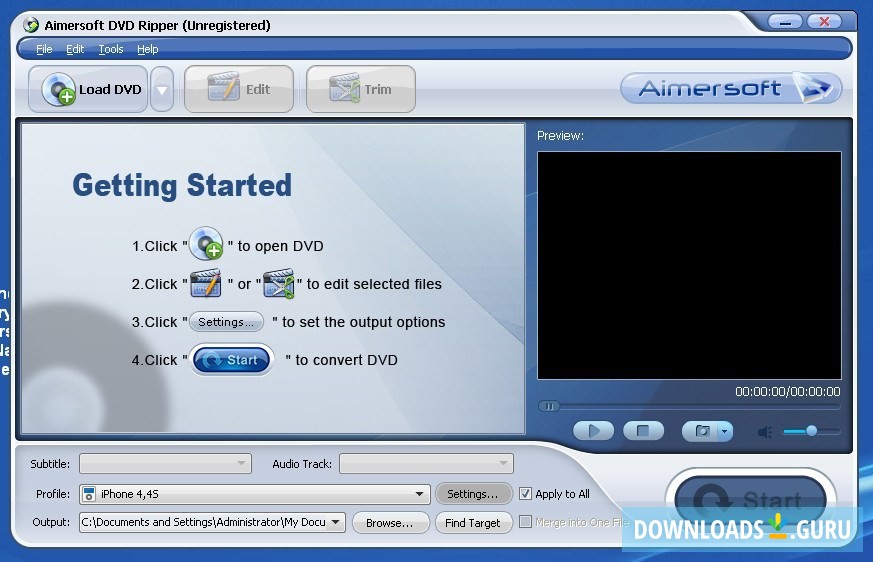Click the trim scissors icon in step 2

point(278,284)
